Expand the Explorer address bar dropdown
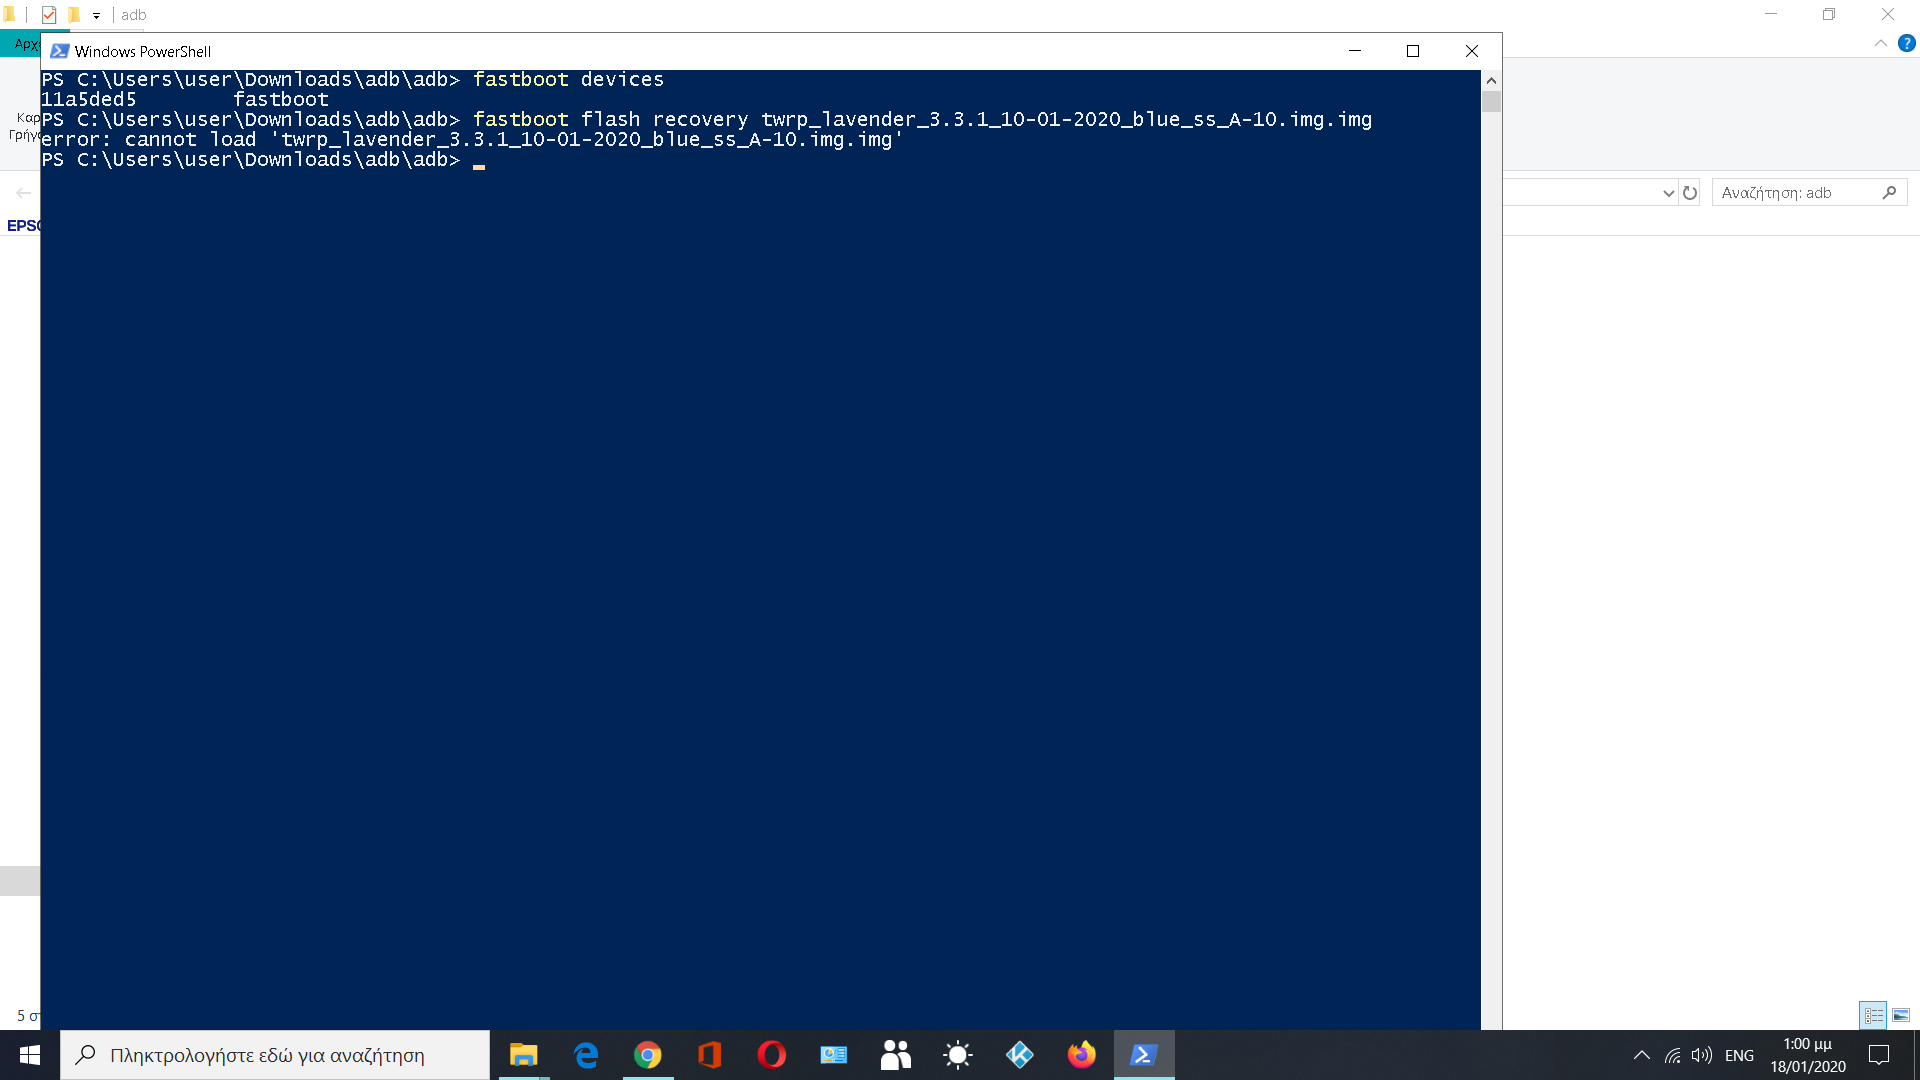 pos(1668,193)
